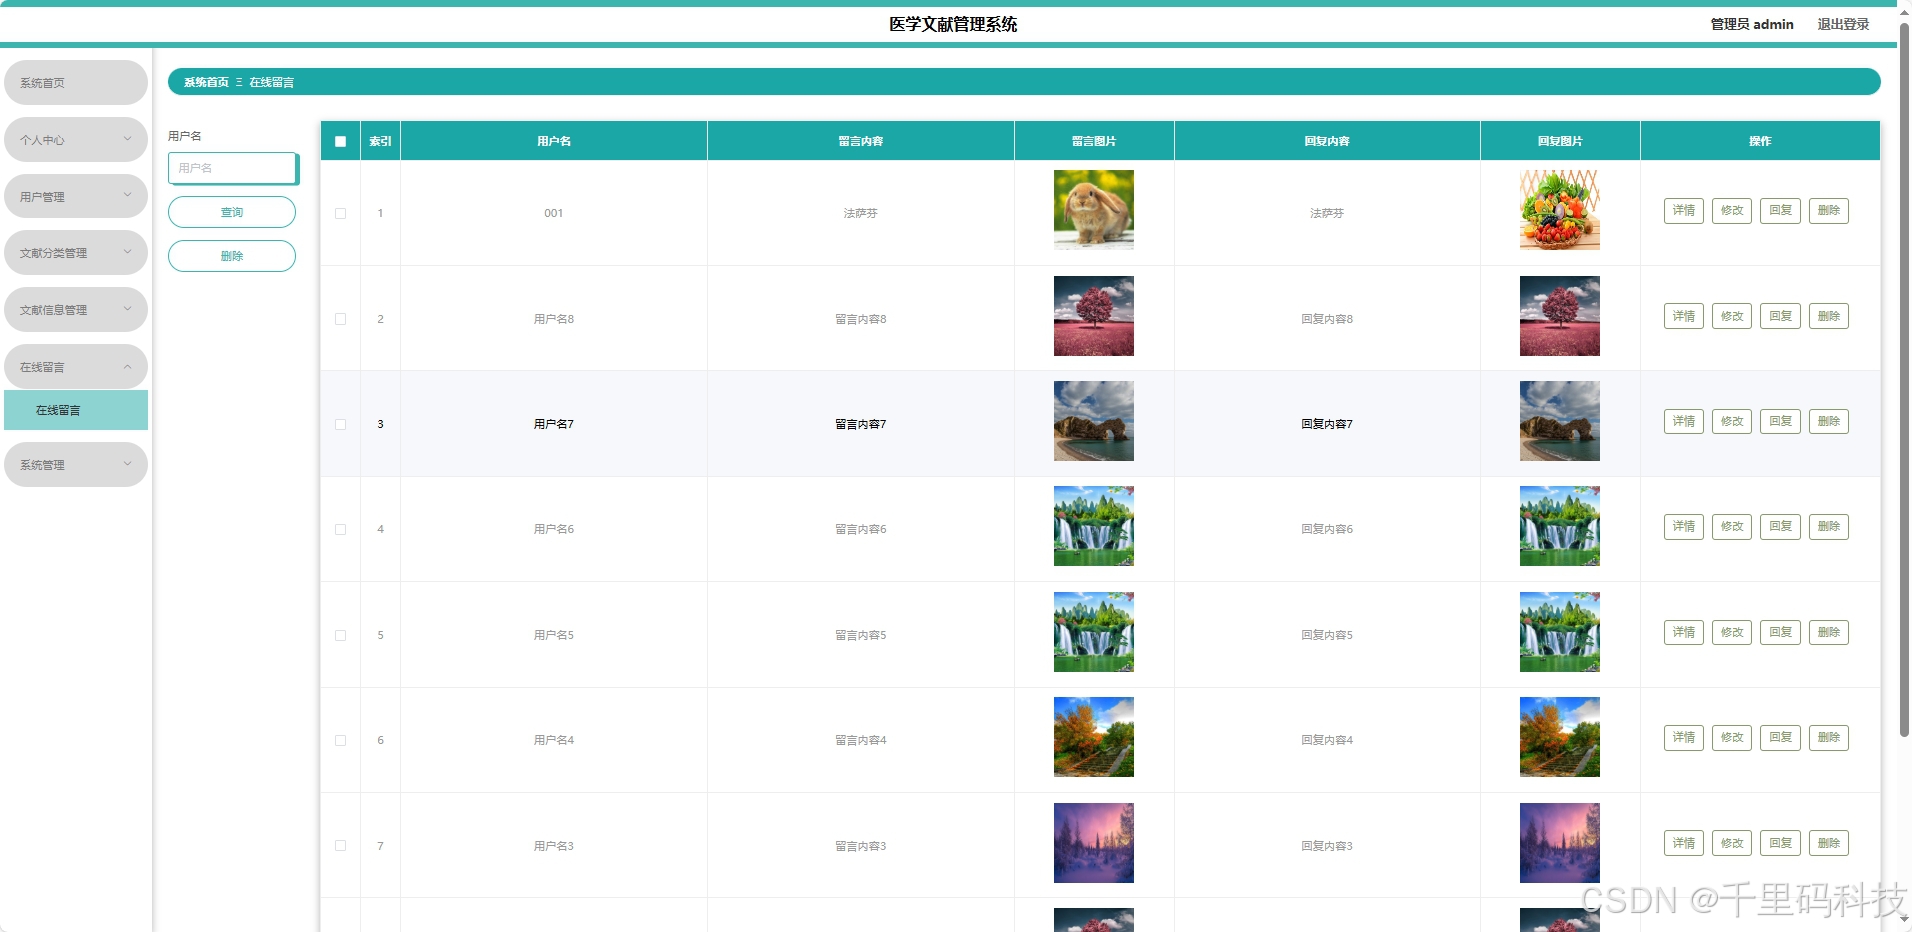Screen dimensions: 1912x932
Task: Select the 留言内容7 cell text
Action: 861,424
